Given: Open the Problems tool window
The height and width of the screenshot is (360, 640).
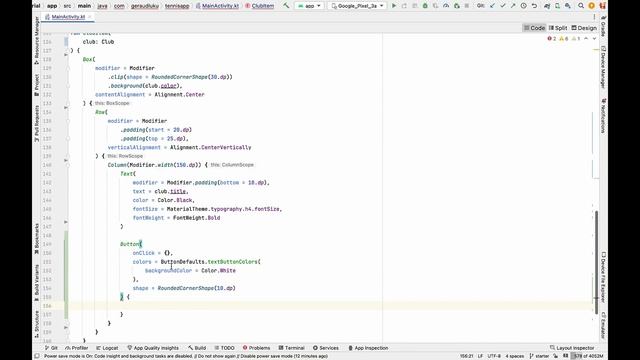Looking at the screenshot, I should pyautogui.click(x=256, y=348).
